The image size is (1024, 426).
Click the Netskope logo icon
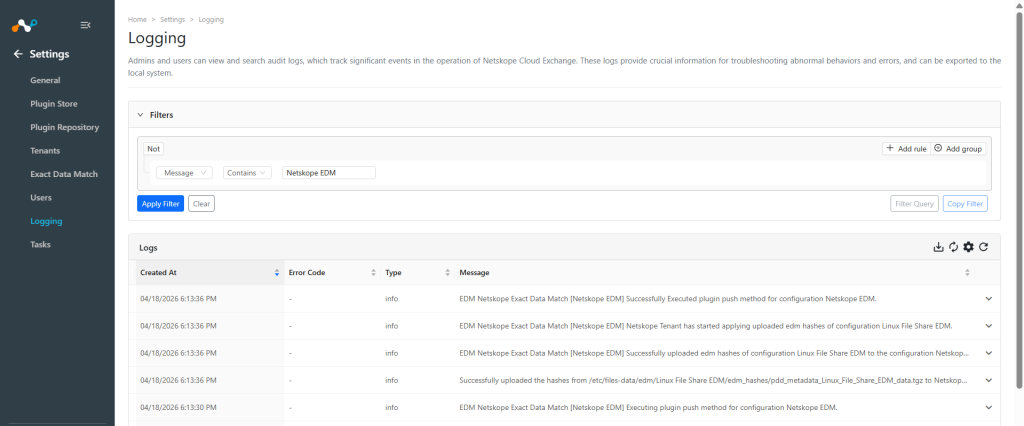[25, 25]
